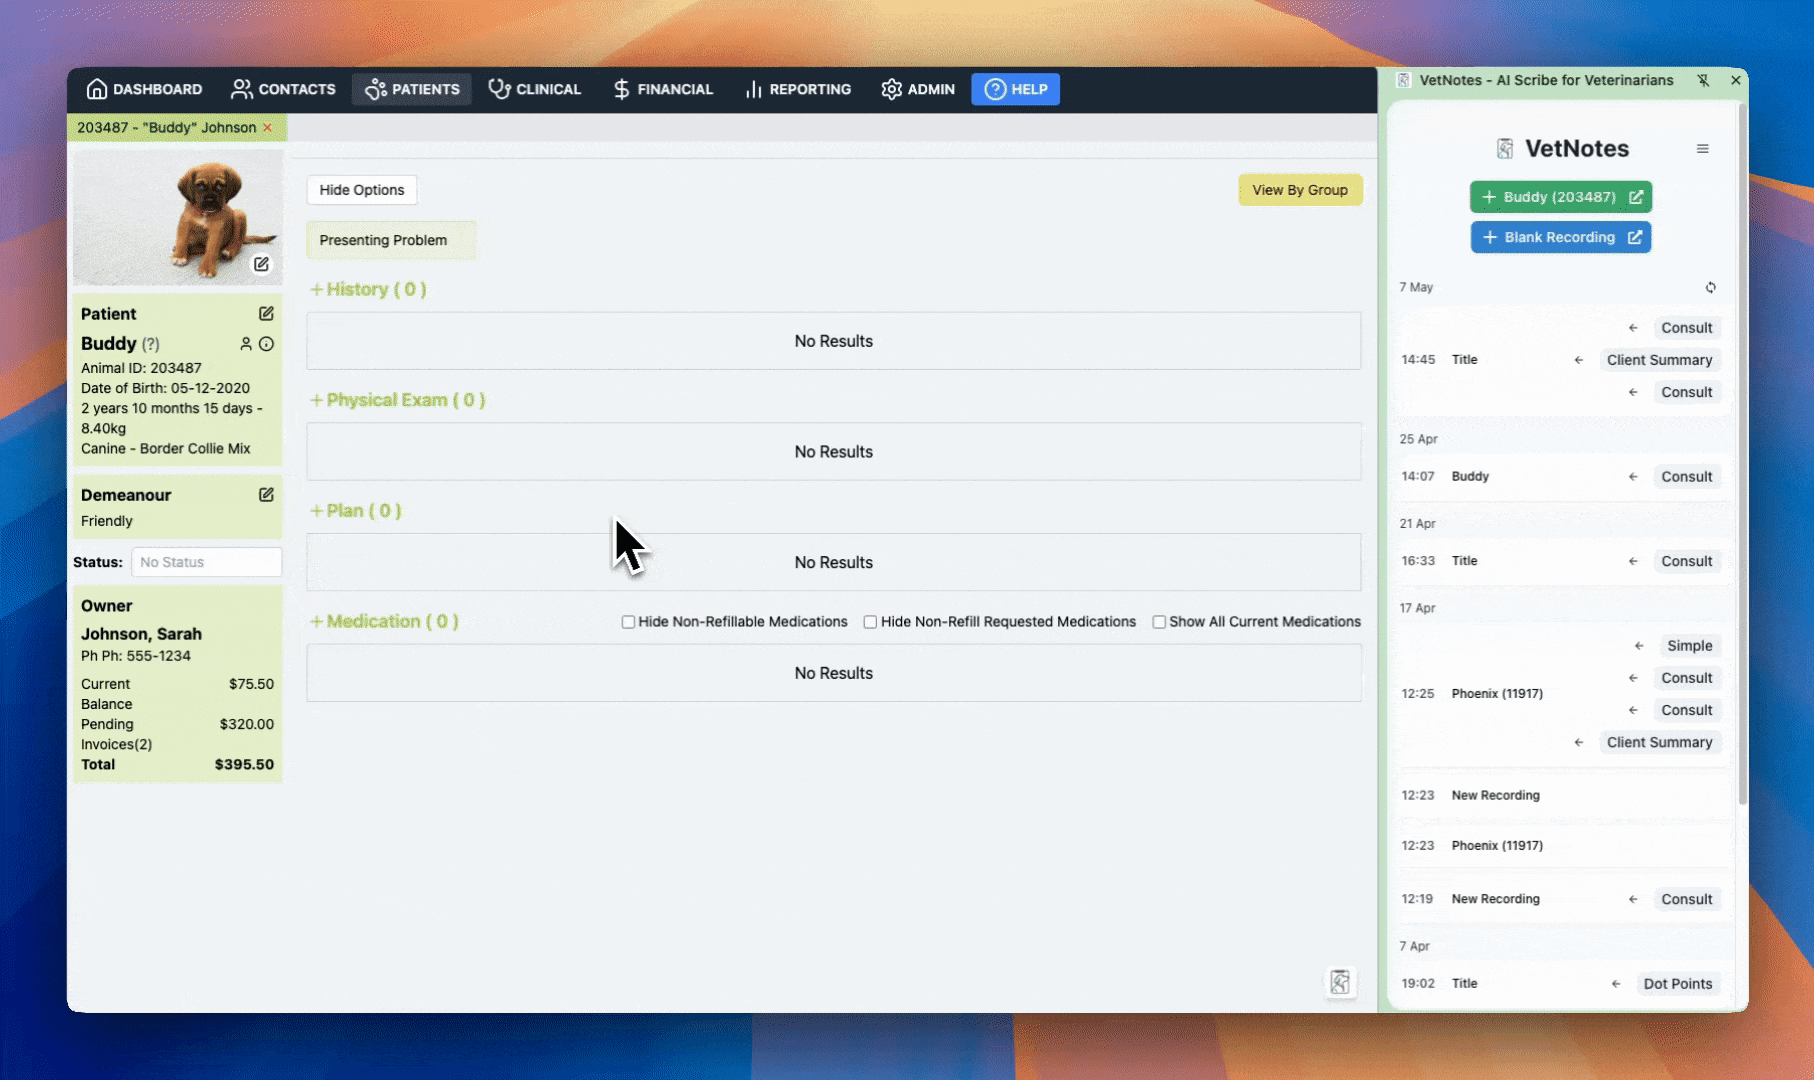Click the edit icon on Buddy's photo

(x=261, y=264)
